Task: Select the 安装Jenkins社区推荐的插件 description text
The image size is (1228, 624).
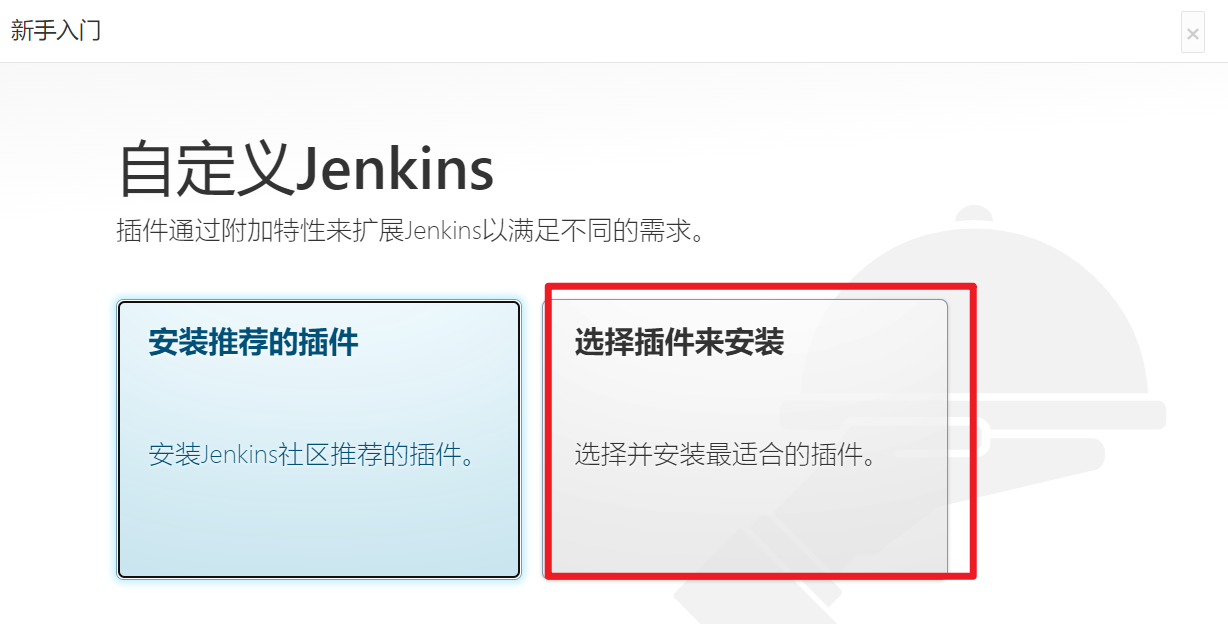Action: click(312, 455)
